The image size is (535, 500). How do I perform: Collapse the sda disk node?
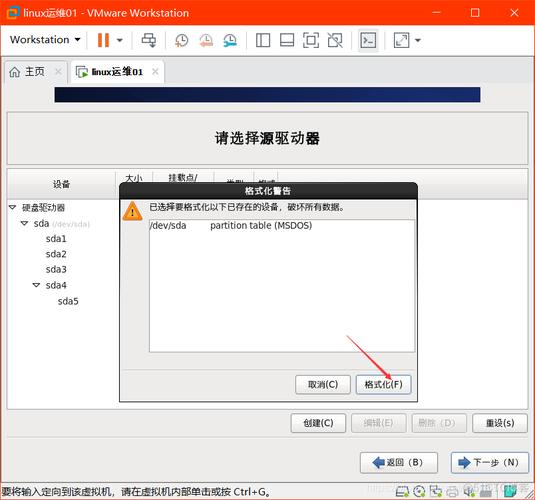24,223
